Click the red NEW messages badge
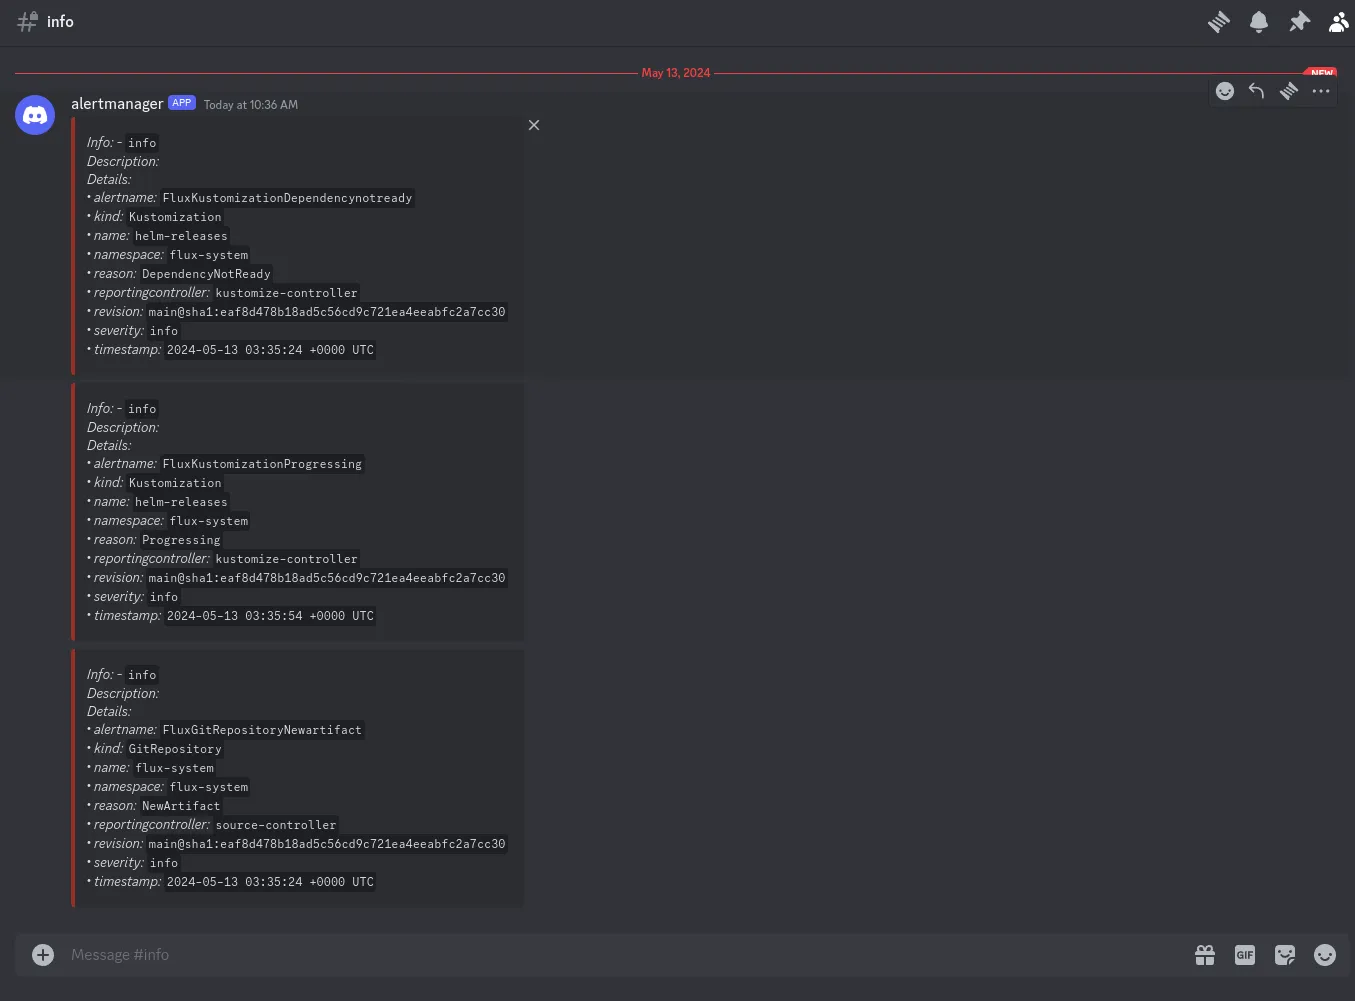The height and width of the screenshot is (1001, 1355). point(1321,73)
